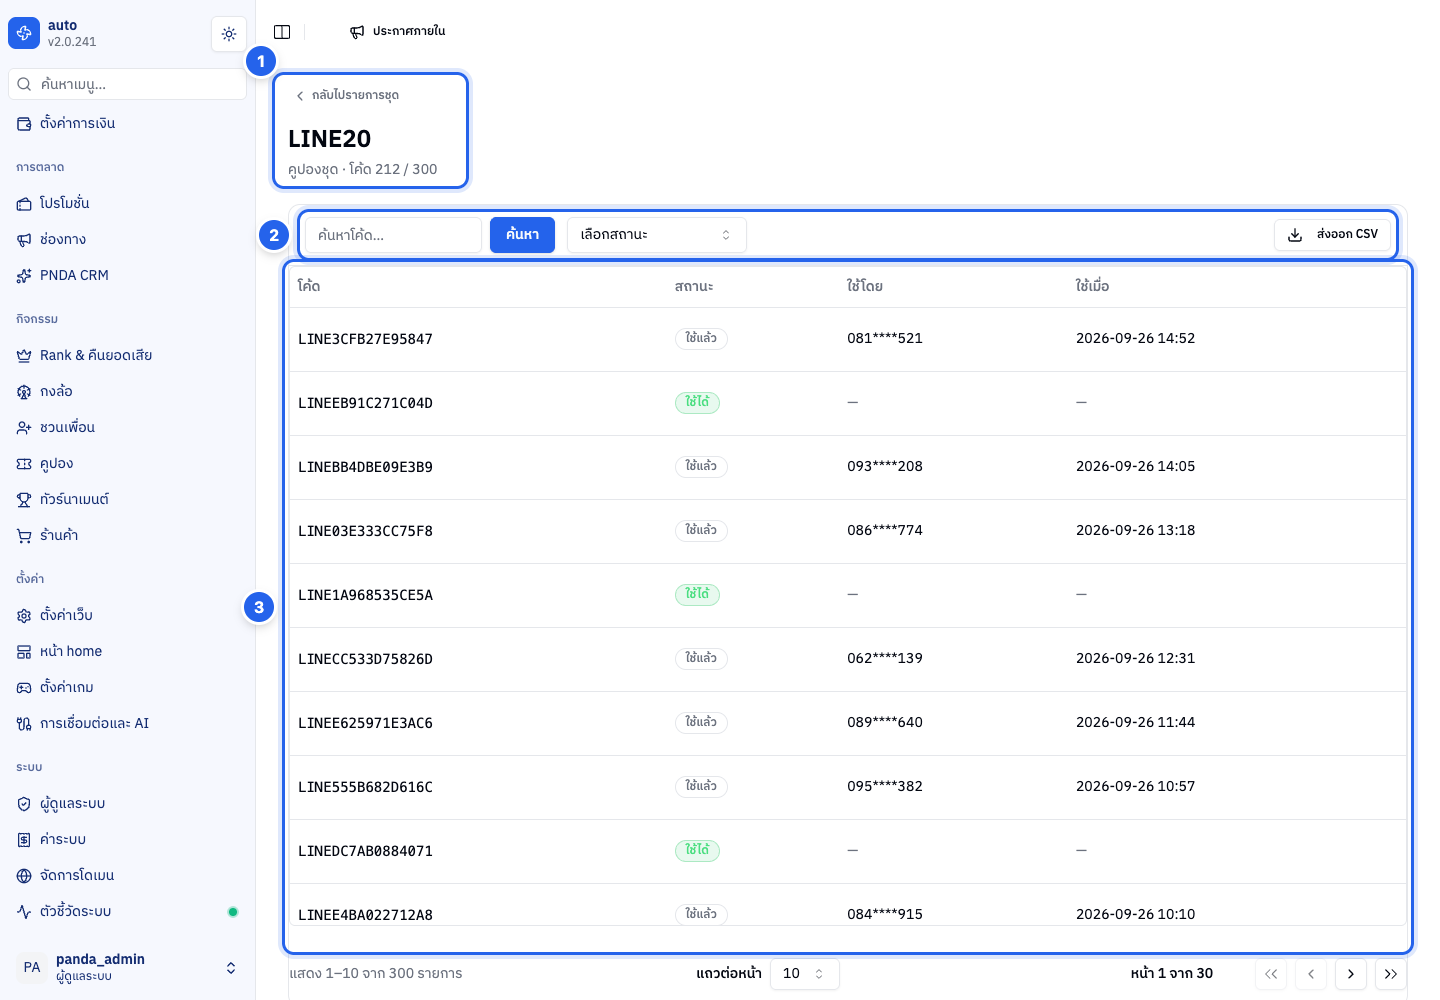The image size is (1440, 1000).
Task: Click the blue ค้นหา search button
Action: click(x=522, y=235)
